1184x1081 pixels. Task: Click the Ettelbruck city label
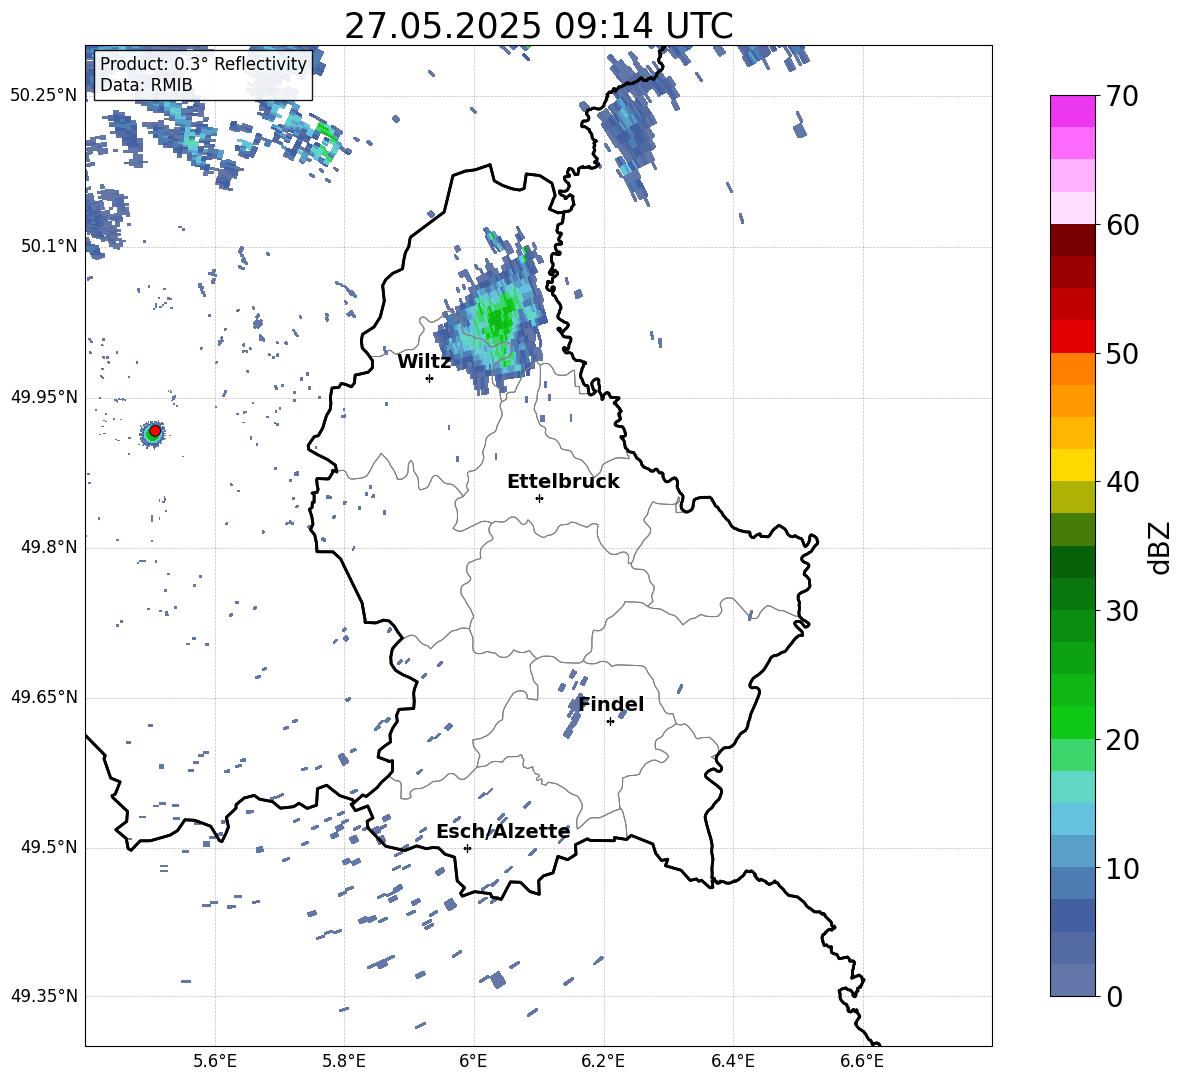(563, 482)
